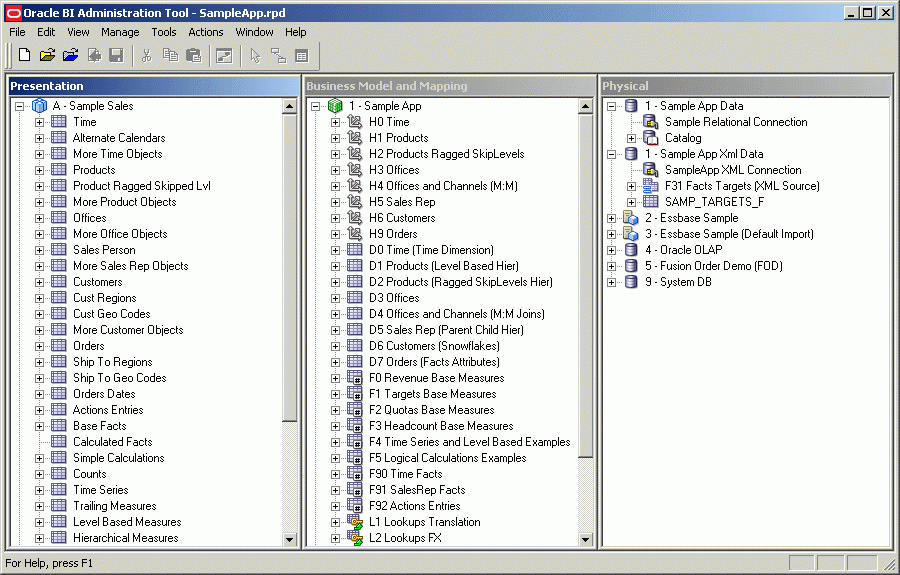
Task: Select 3 - Essbase Sample (Default Import)
Action: coord(729,234)
